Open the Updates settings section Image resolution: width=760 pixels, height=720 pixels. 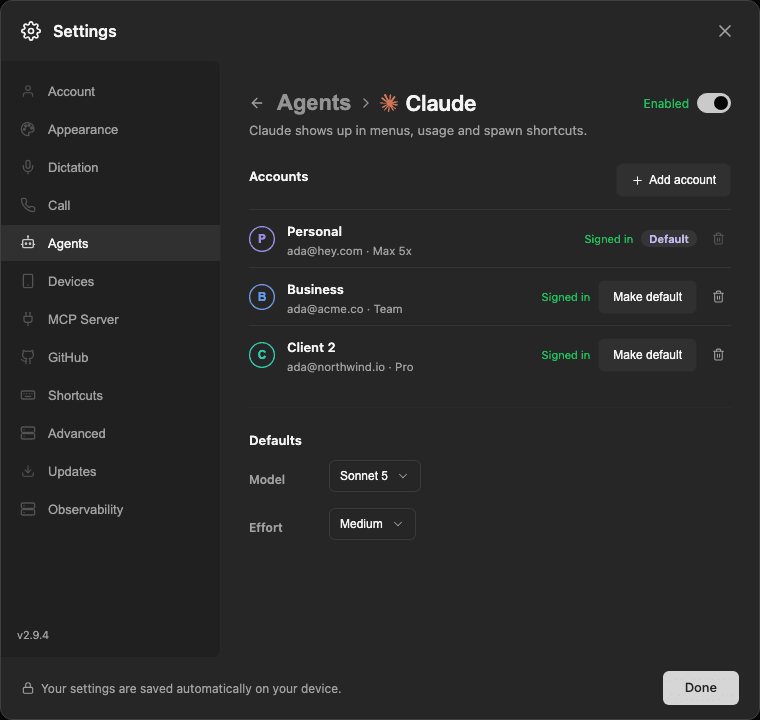coord(111,471)
